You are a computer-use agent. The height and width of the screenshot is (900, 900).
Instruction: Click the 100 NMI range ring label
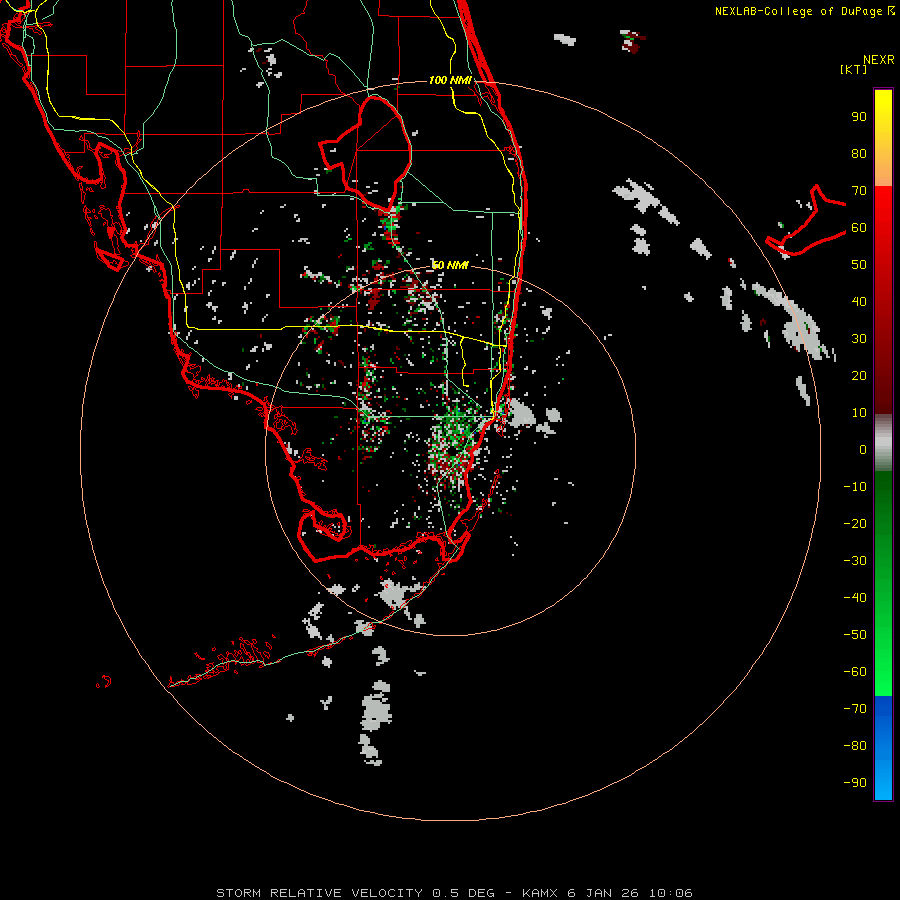[x=450, y=80]
